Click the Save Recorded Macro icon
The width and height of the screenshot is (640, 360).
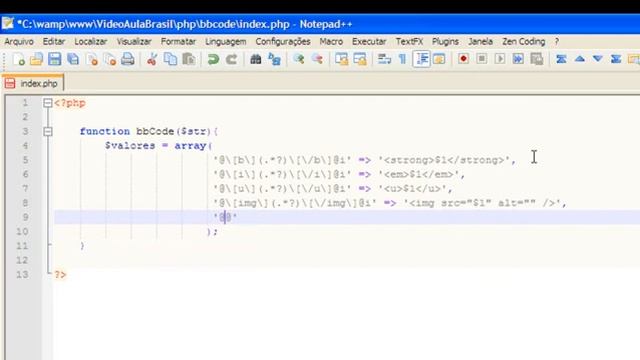pyautogui.click(x=537, y=59)
